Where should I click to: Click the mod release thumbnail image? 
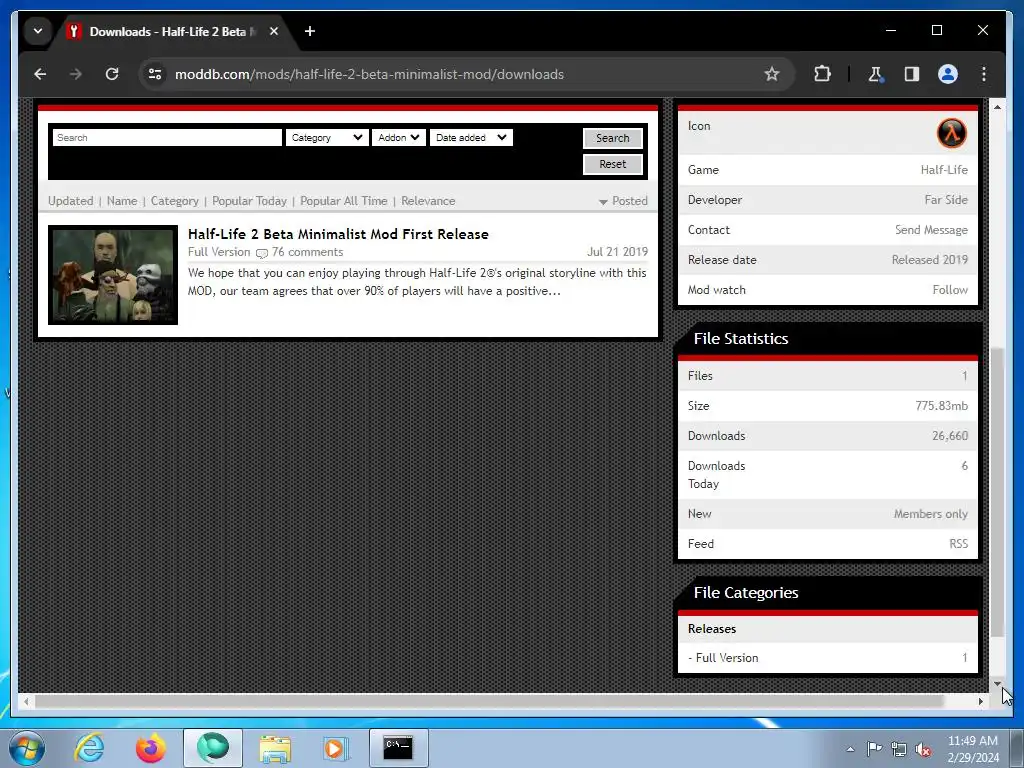pos(113,275)
